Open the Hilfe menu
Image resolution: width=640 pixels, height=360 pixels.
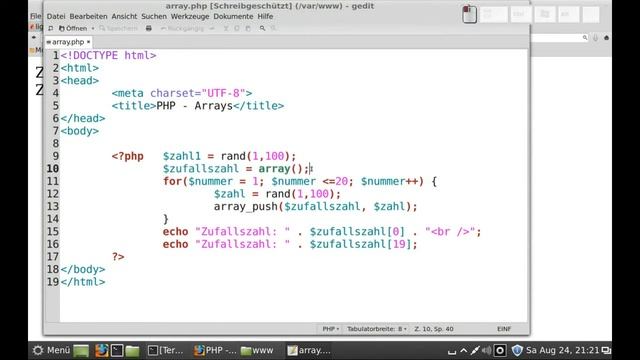tap(265, 16)
